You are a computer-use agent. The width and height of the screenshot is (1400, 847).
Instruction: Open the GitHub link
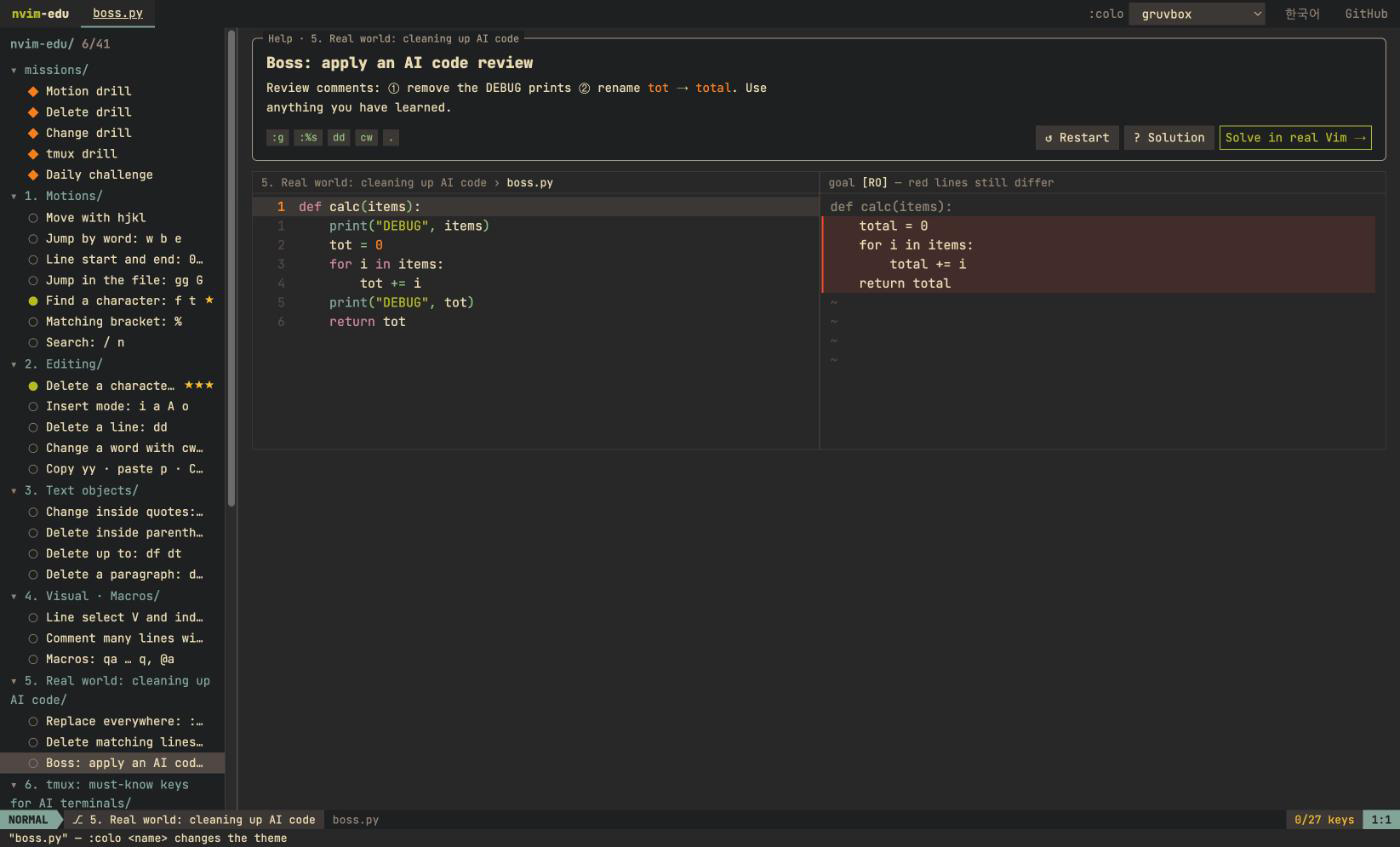(1366, 14)
